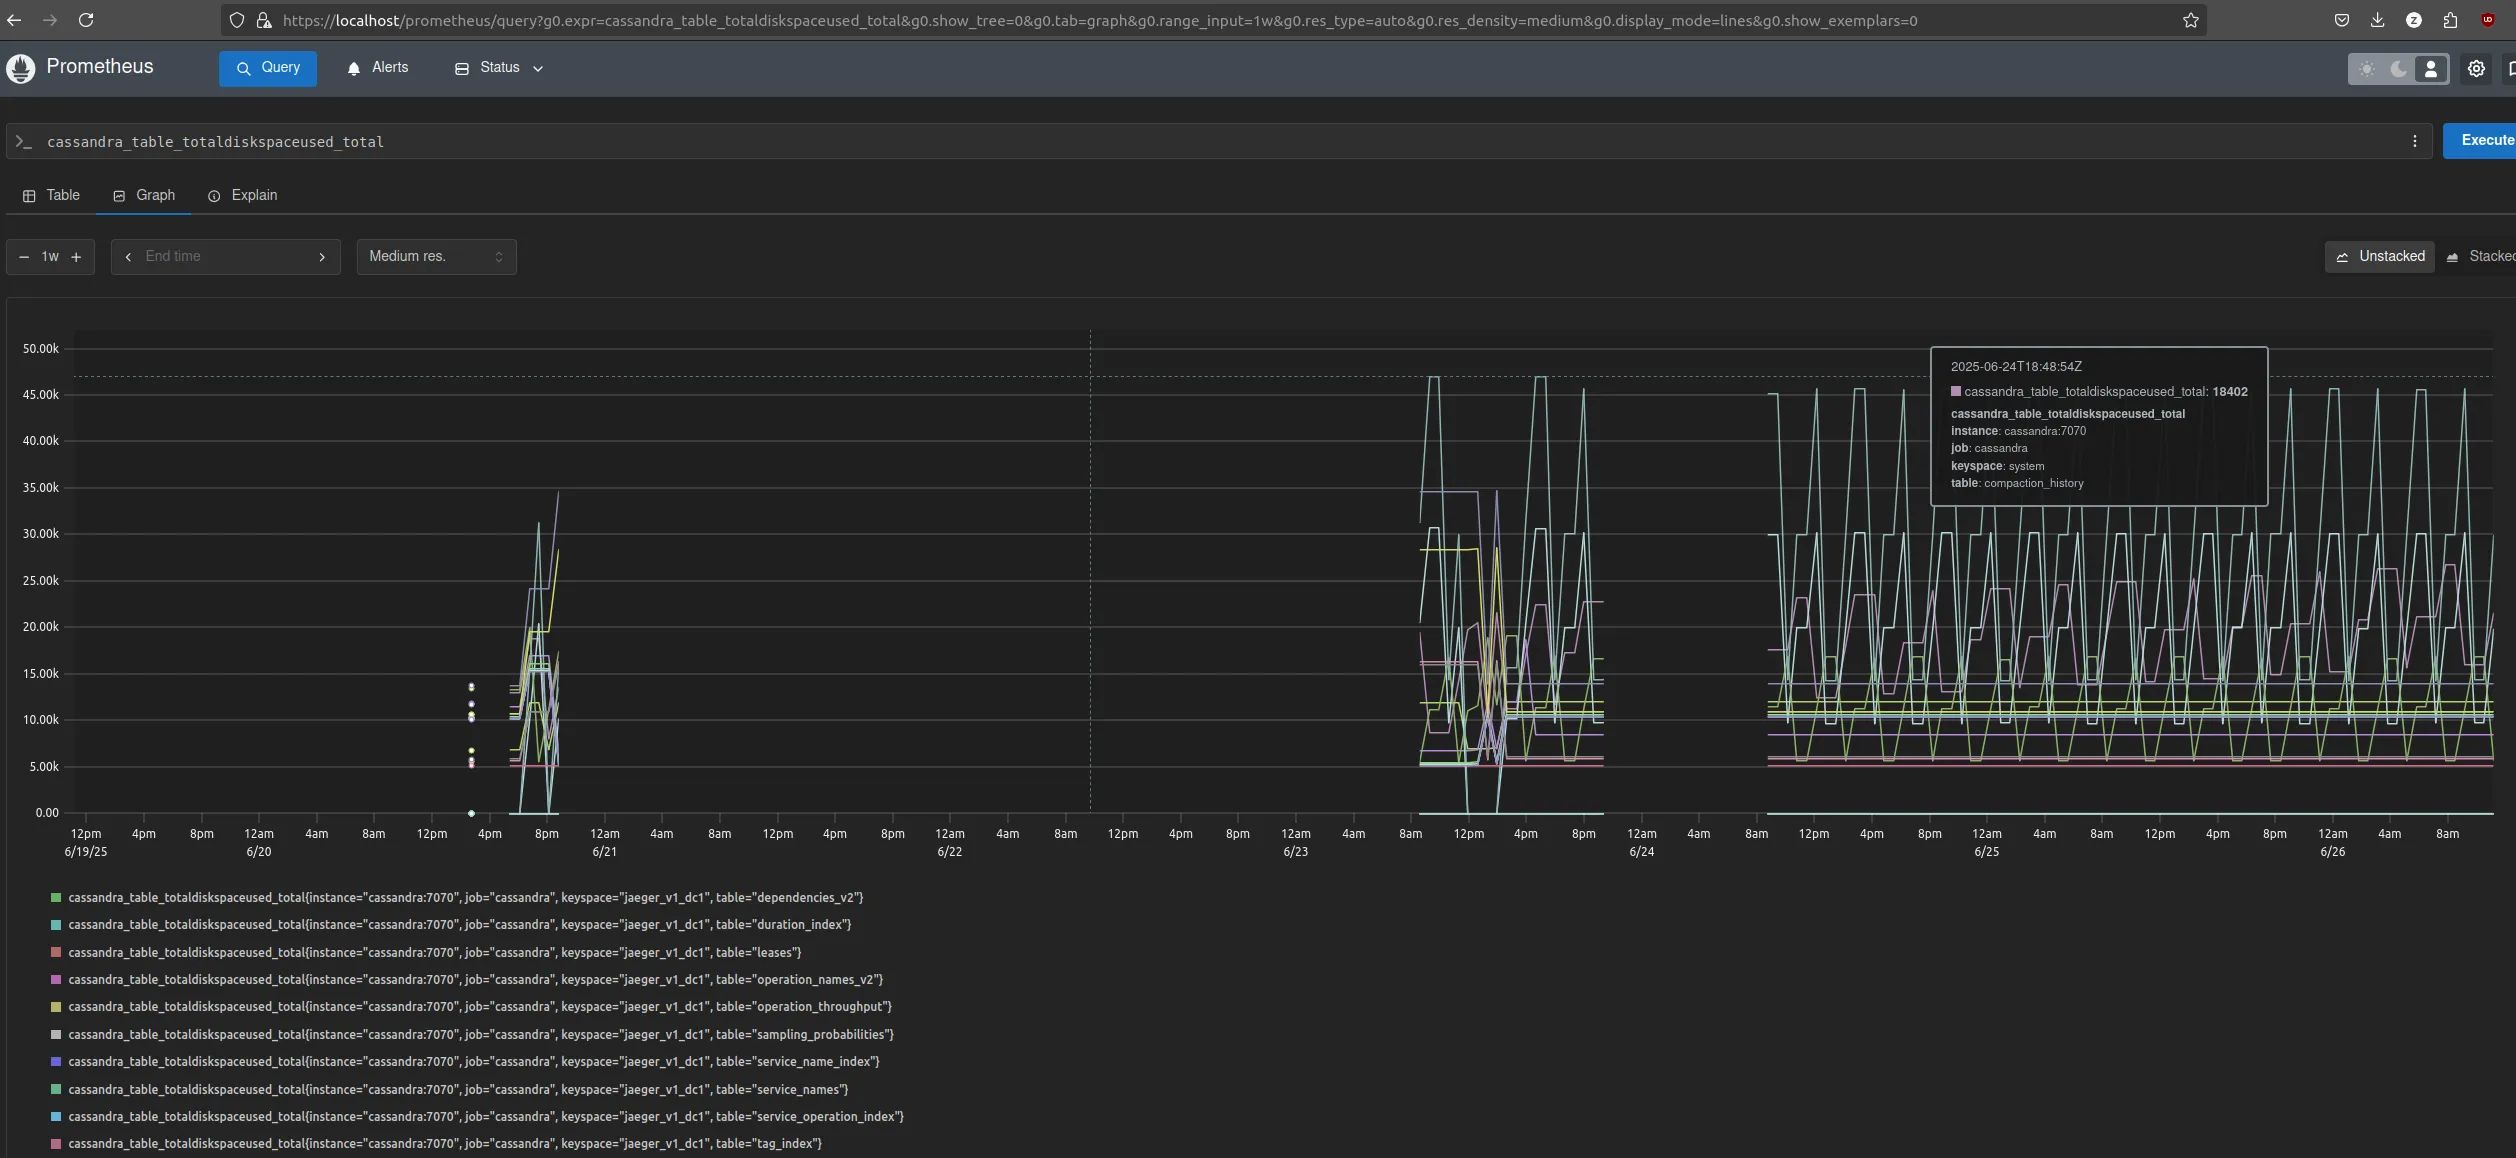2516x1158 pixels.
Task: Select Stacked graph mode
Action: 2480,256
